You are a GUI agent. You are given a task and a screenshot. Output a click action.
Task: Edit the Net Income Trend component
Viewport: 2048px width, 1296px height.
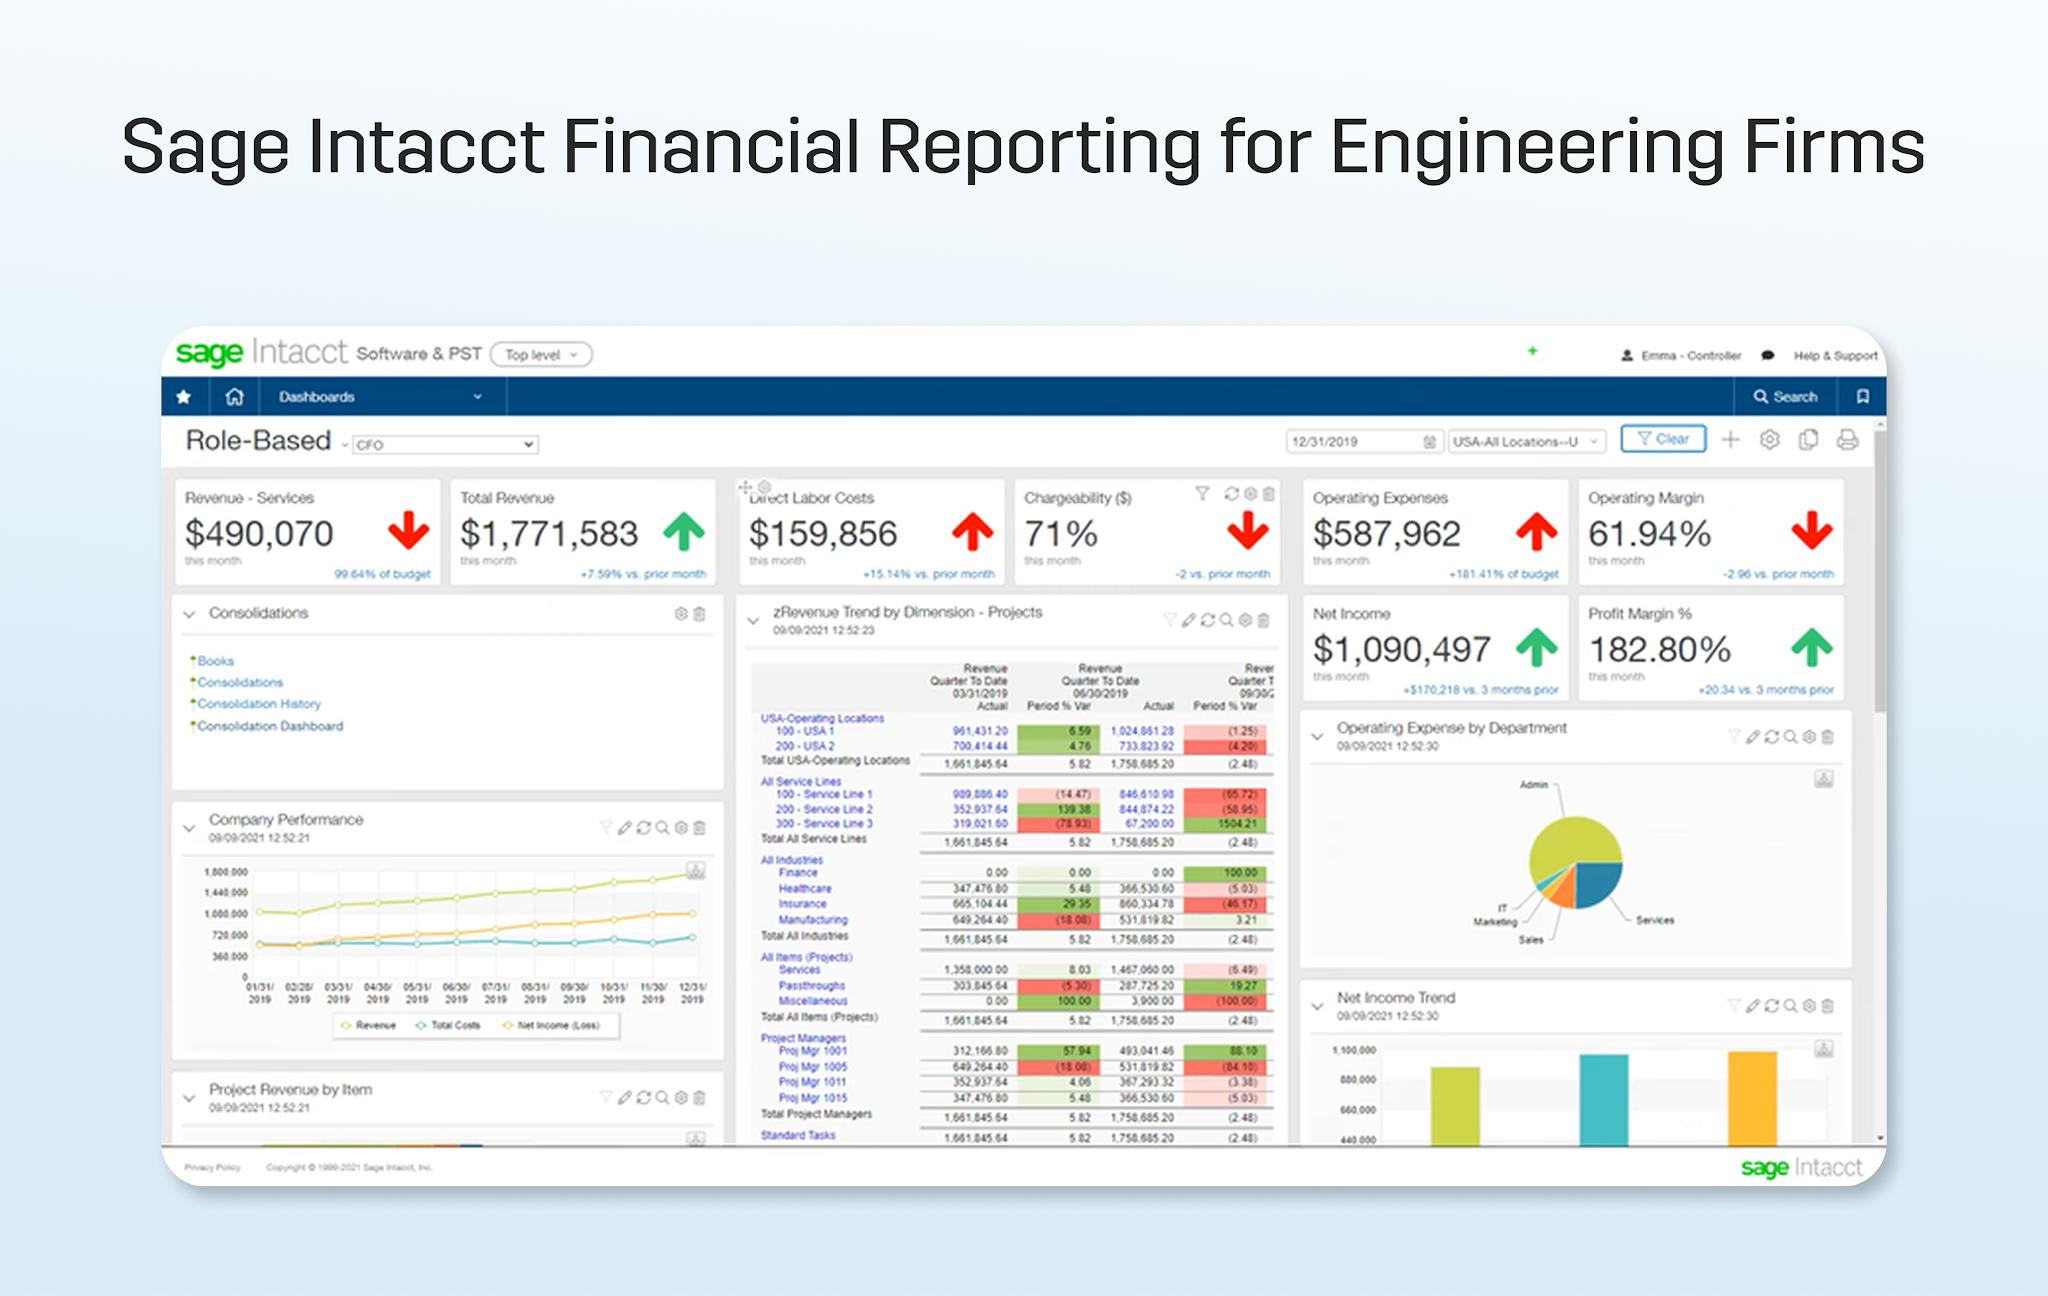coord(1752,1006)
